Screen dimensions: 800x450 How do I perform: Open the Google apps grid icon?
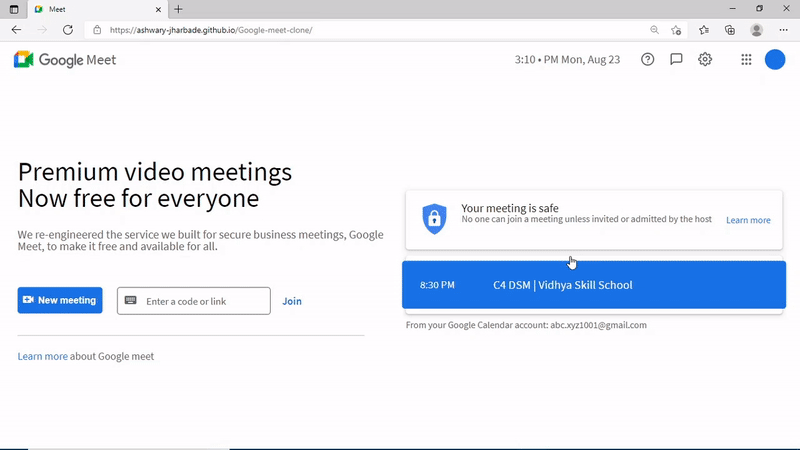(746, 60)
